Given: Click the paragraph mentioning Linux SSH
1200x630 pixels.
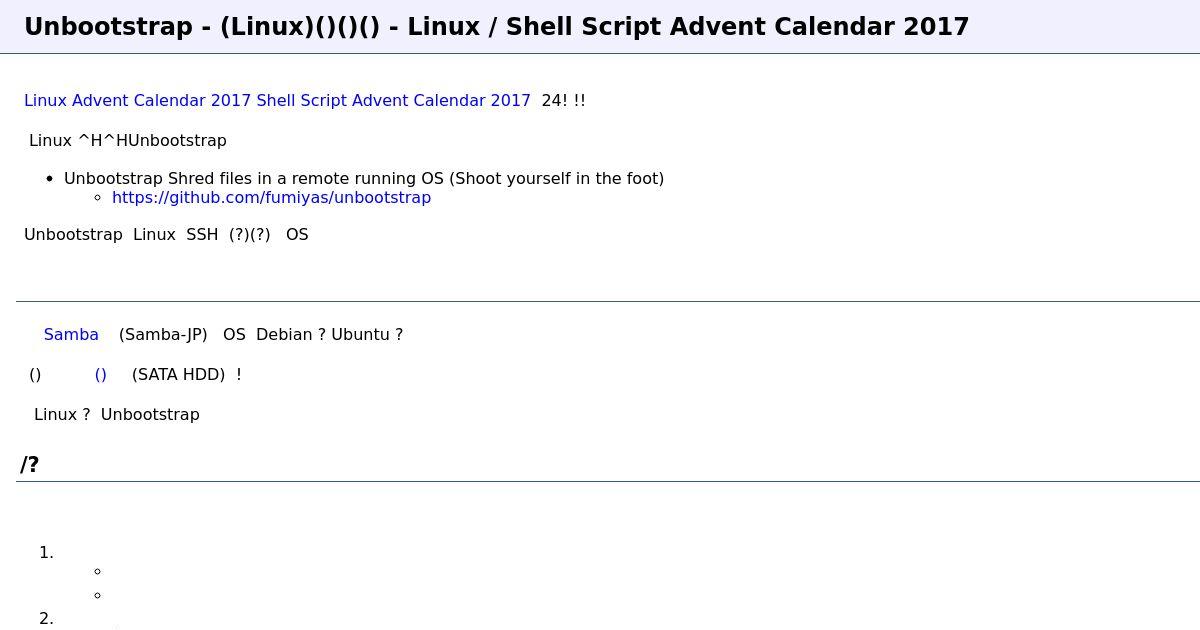Looking at the screenshot, I should [166, 235].
